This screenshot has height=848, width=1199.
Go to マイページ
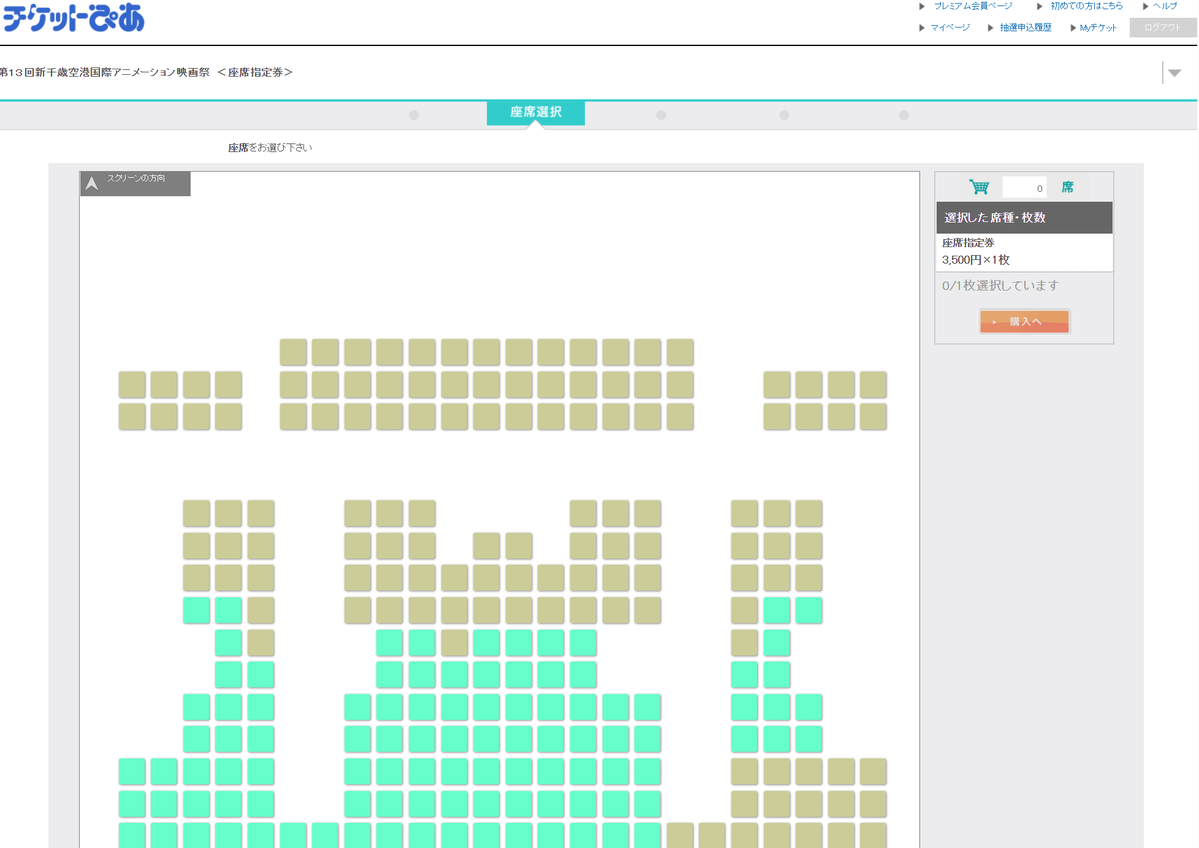[x=950, y=28]
